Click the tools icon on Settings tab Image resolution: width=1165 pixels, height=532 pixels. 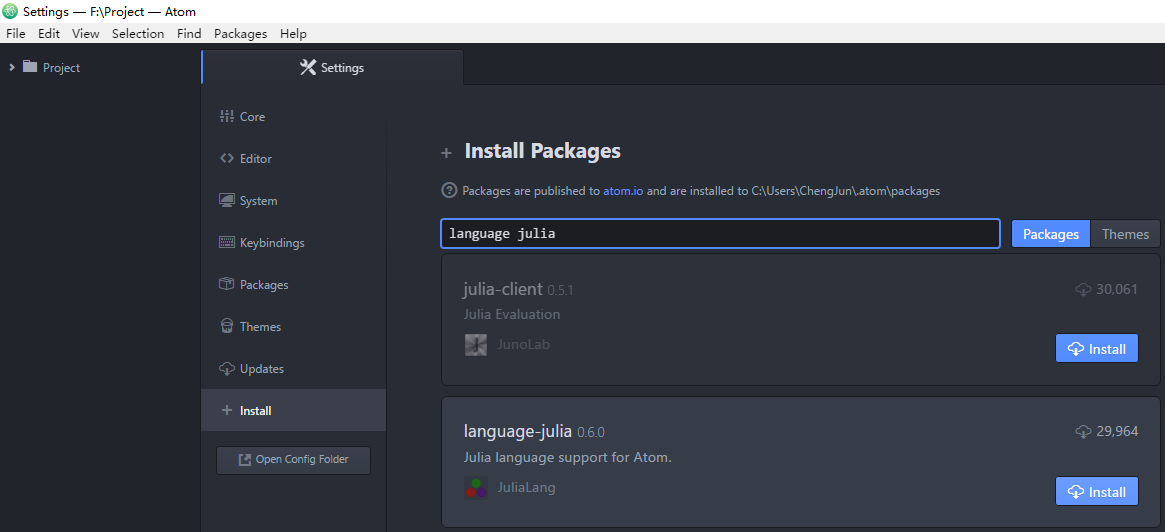click(x=308, y=68)
